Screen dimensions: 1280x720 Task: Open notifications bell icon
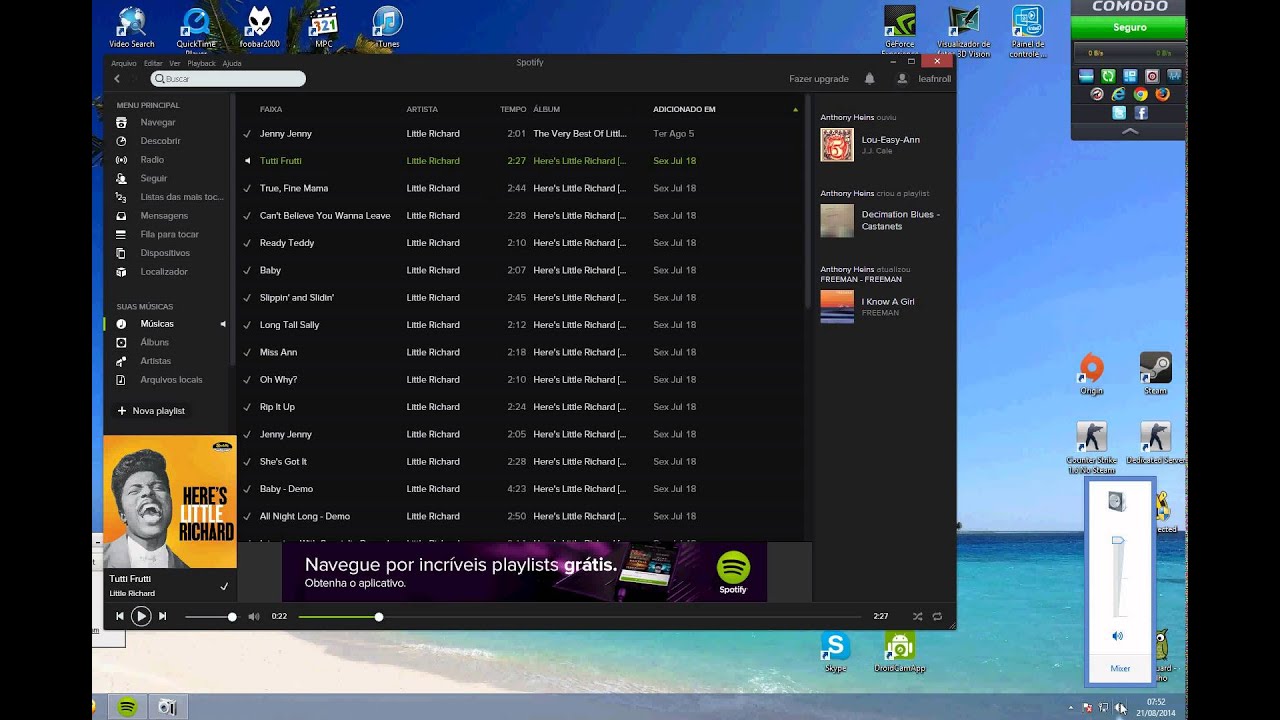click(x=869, y=78)
